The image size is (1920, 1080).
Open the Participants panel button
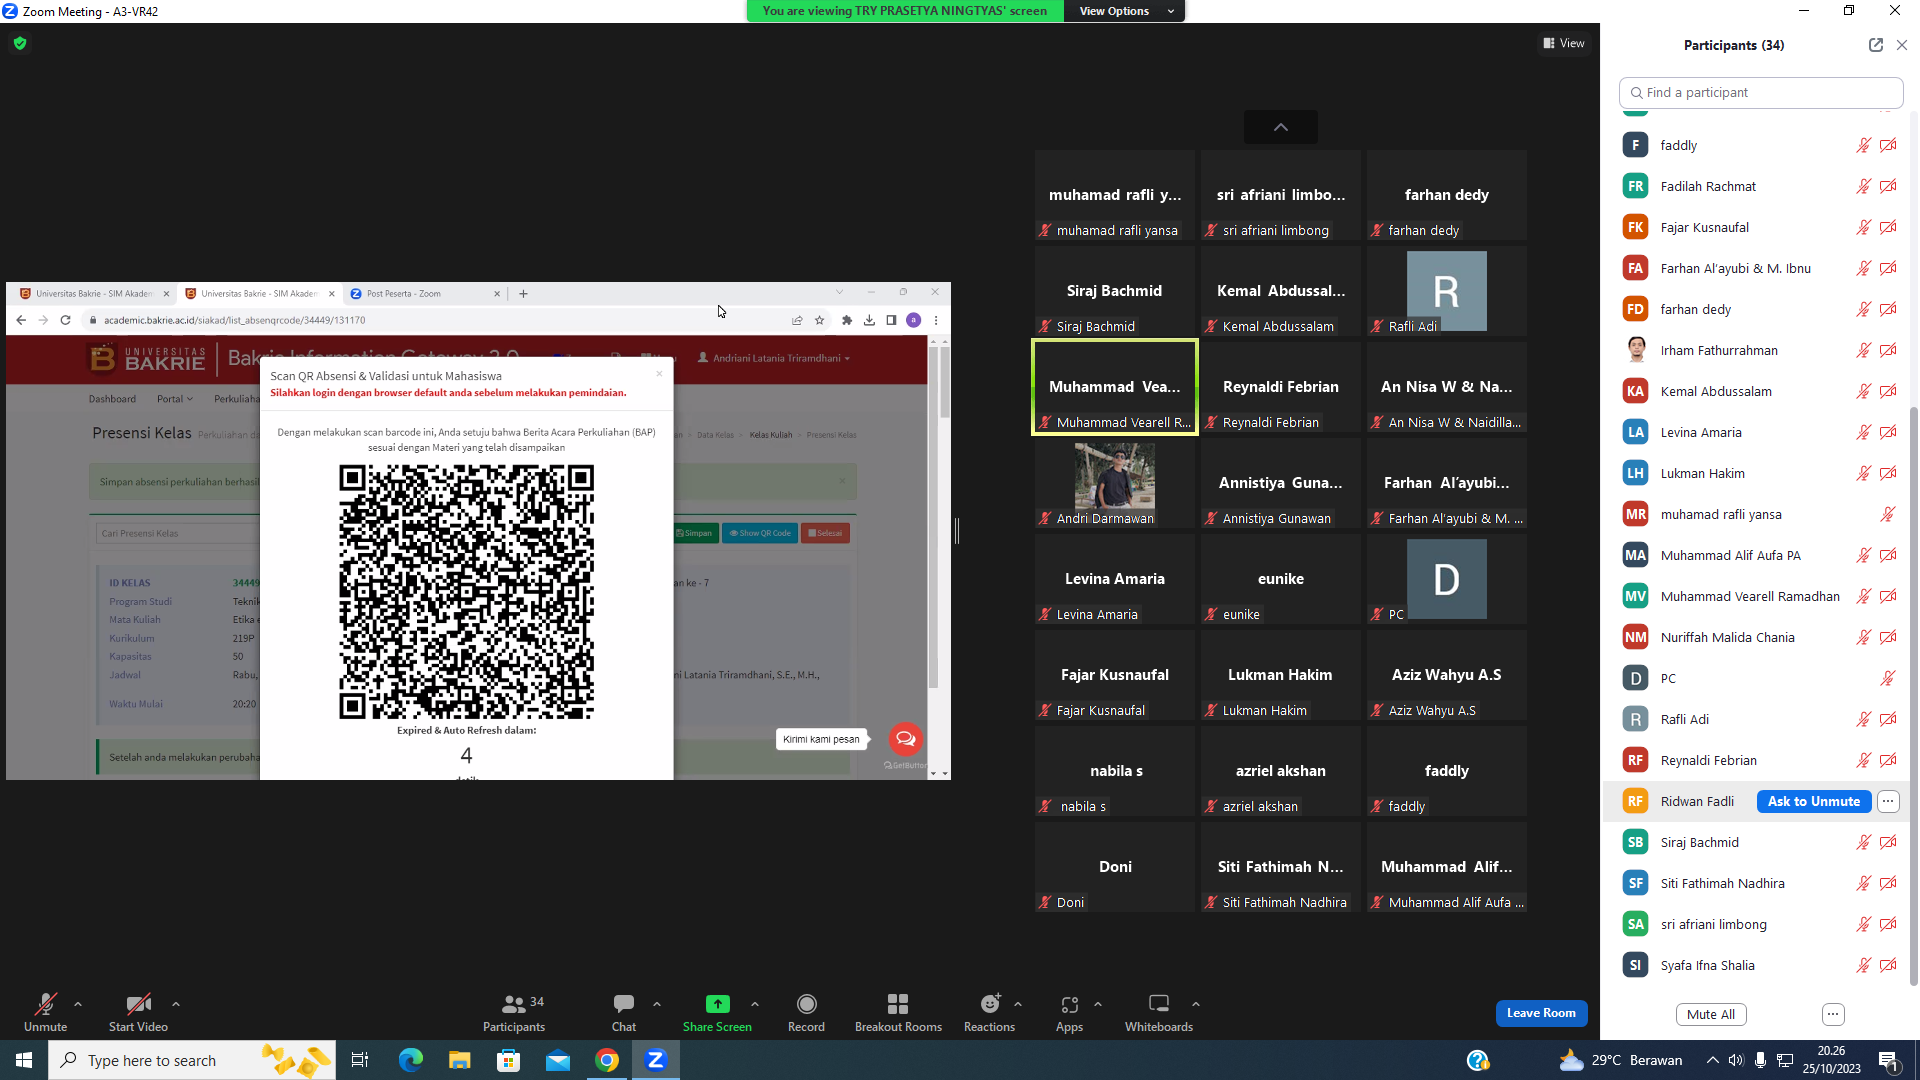click(514, 1012)
